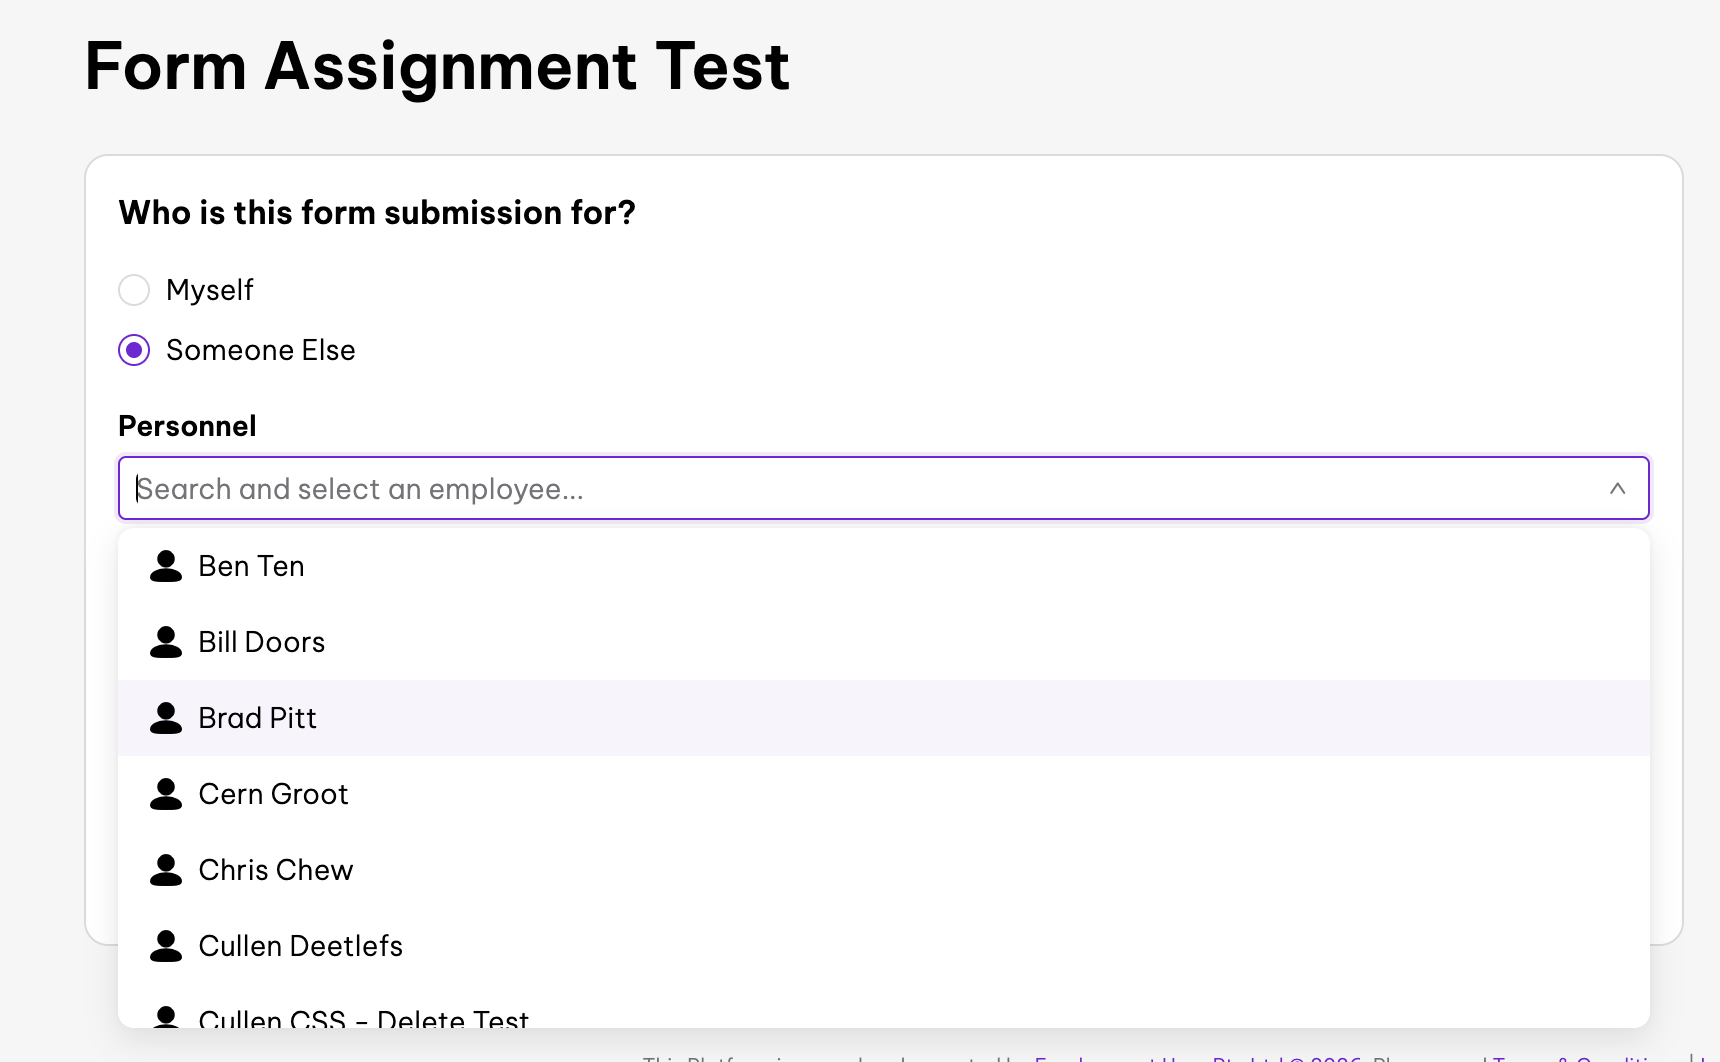Click the person icon beside Cern Groot
Screen dimensions: 1720x1062
166,794
